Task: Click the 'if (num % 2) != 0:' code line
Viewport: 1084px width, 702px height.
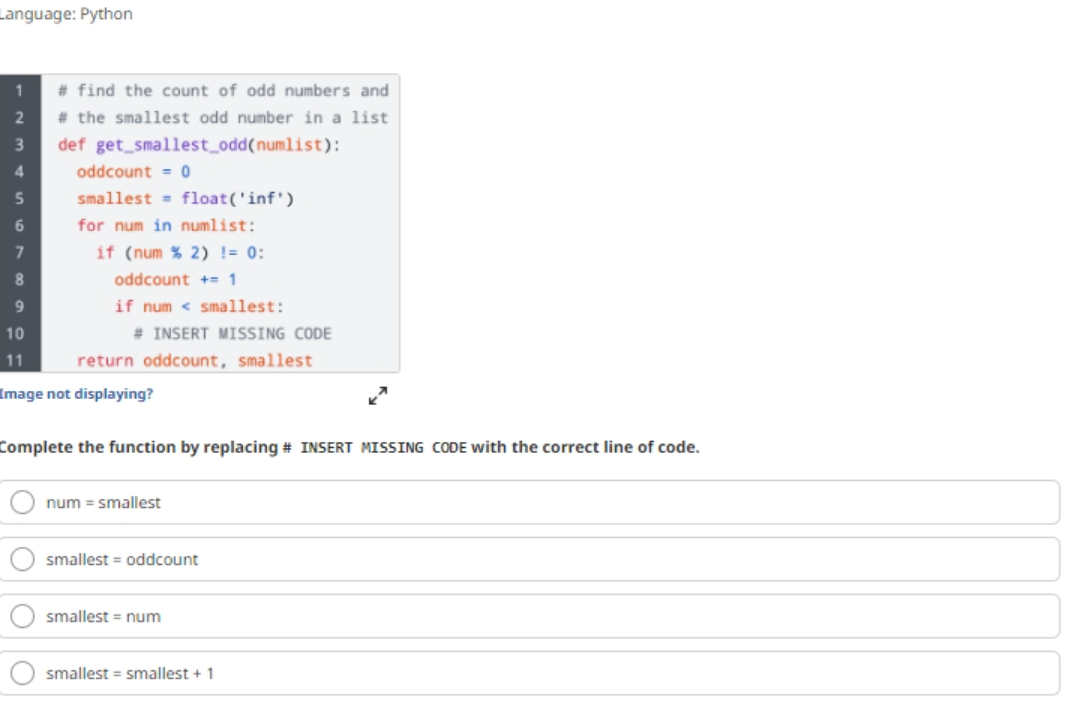Action: tap(180, 252)
